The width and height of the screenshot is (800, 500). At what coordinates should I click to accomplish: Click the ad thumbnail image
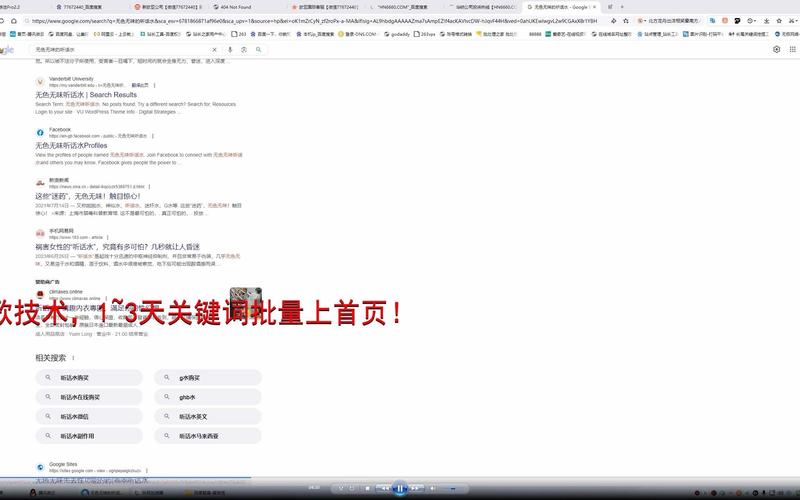(x=245, y=301)
